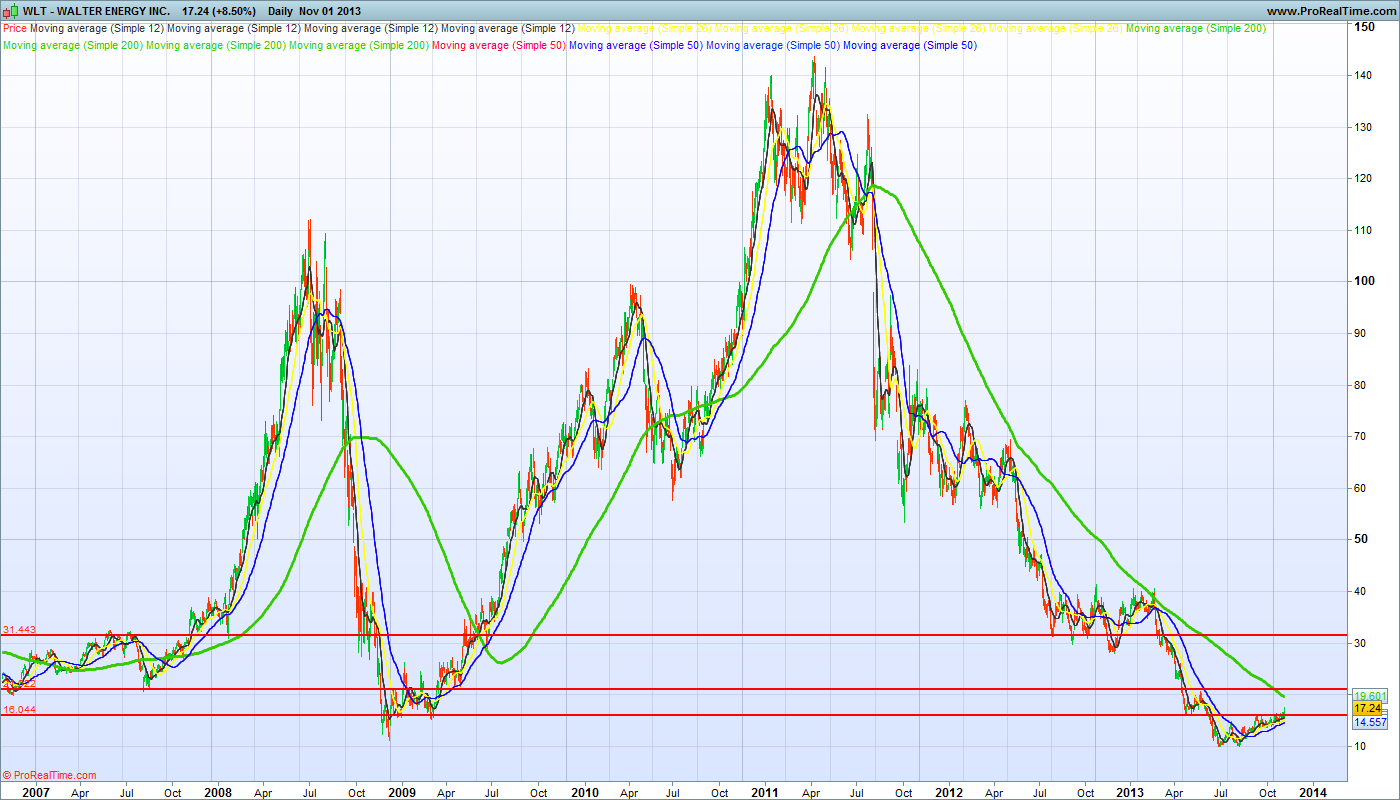This screenshot has width=1400, height=800.
Task: Select the red horizontal line at 31.443
Action: coord(675,635)
